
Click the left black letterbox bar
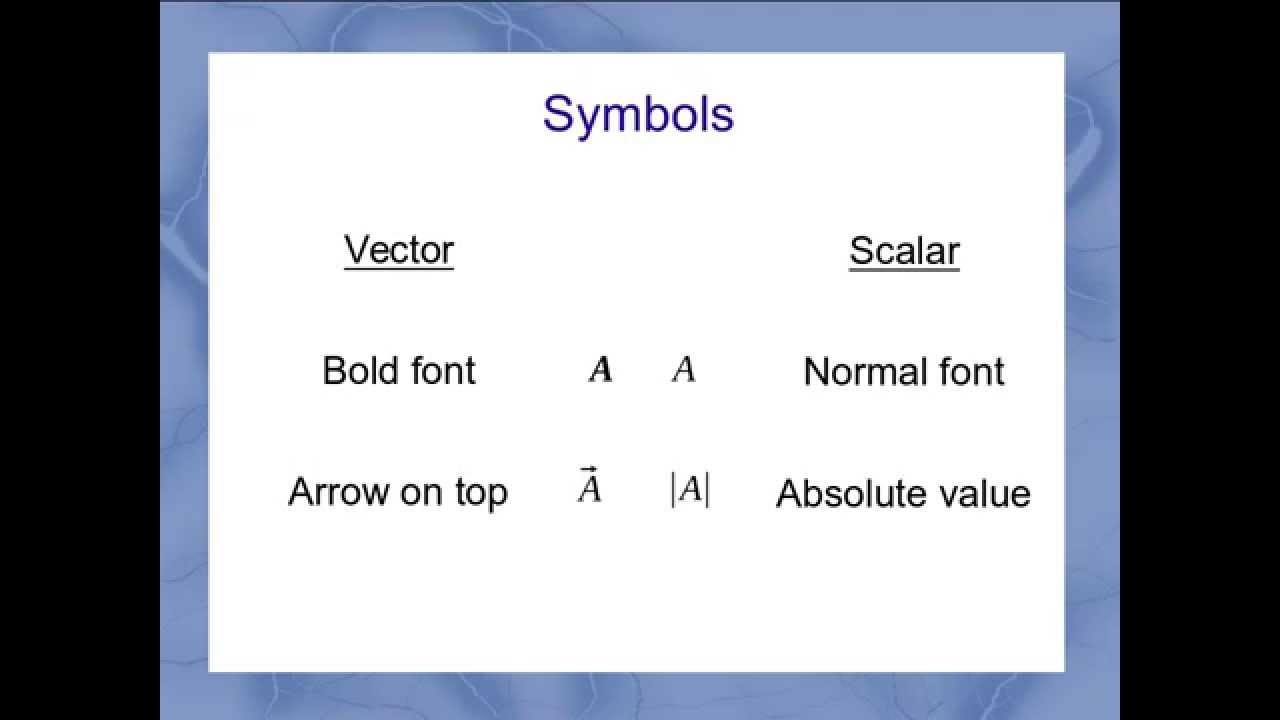[80, 360]
